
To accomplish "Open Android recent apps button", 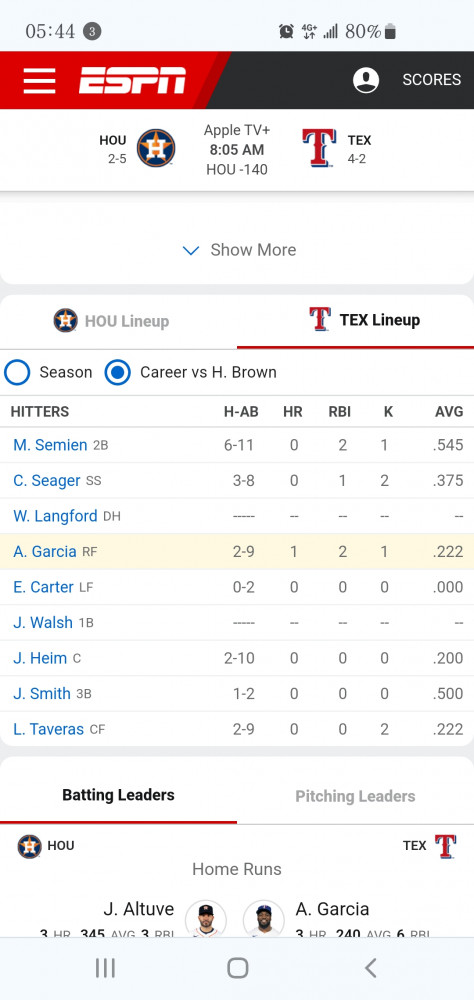I will coord(105,967).
